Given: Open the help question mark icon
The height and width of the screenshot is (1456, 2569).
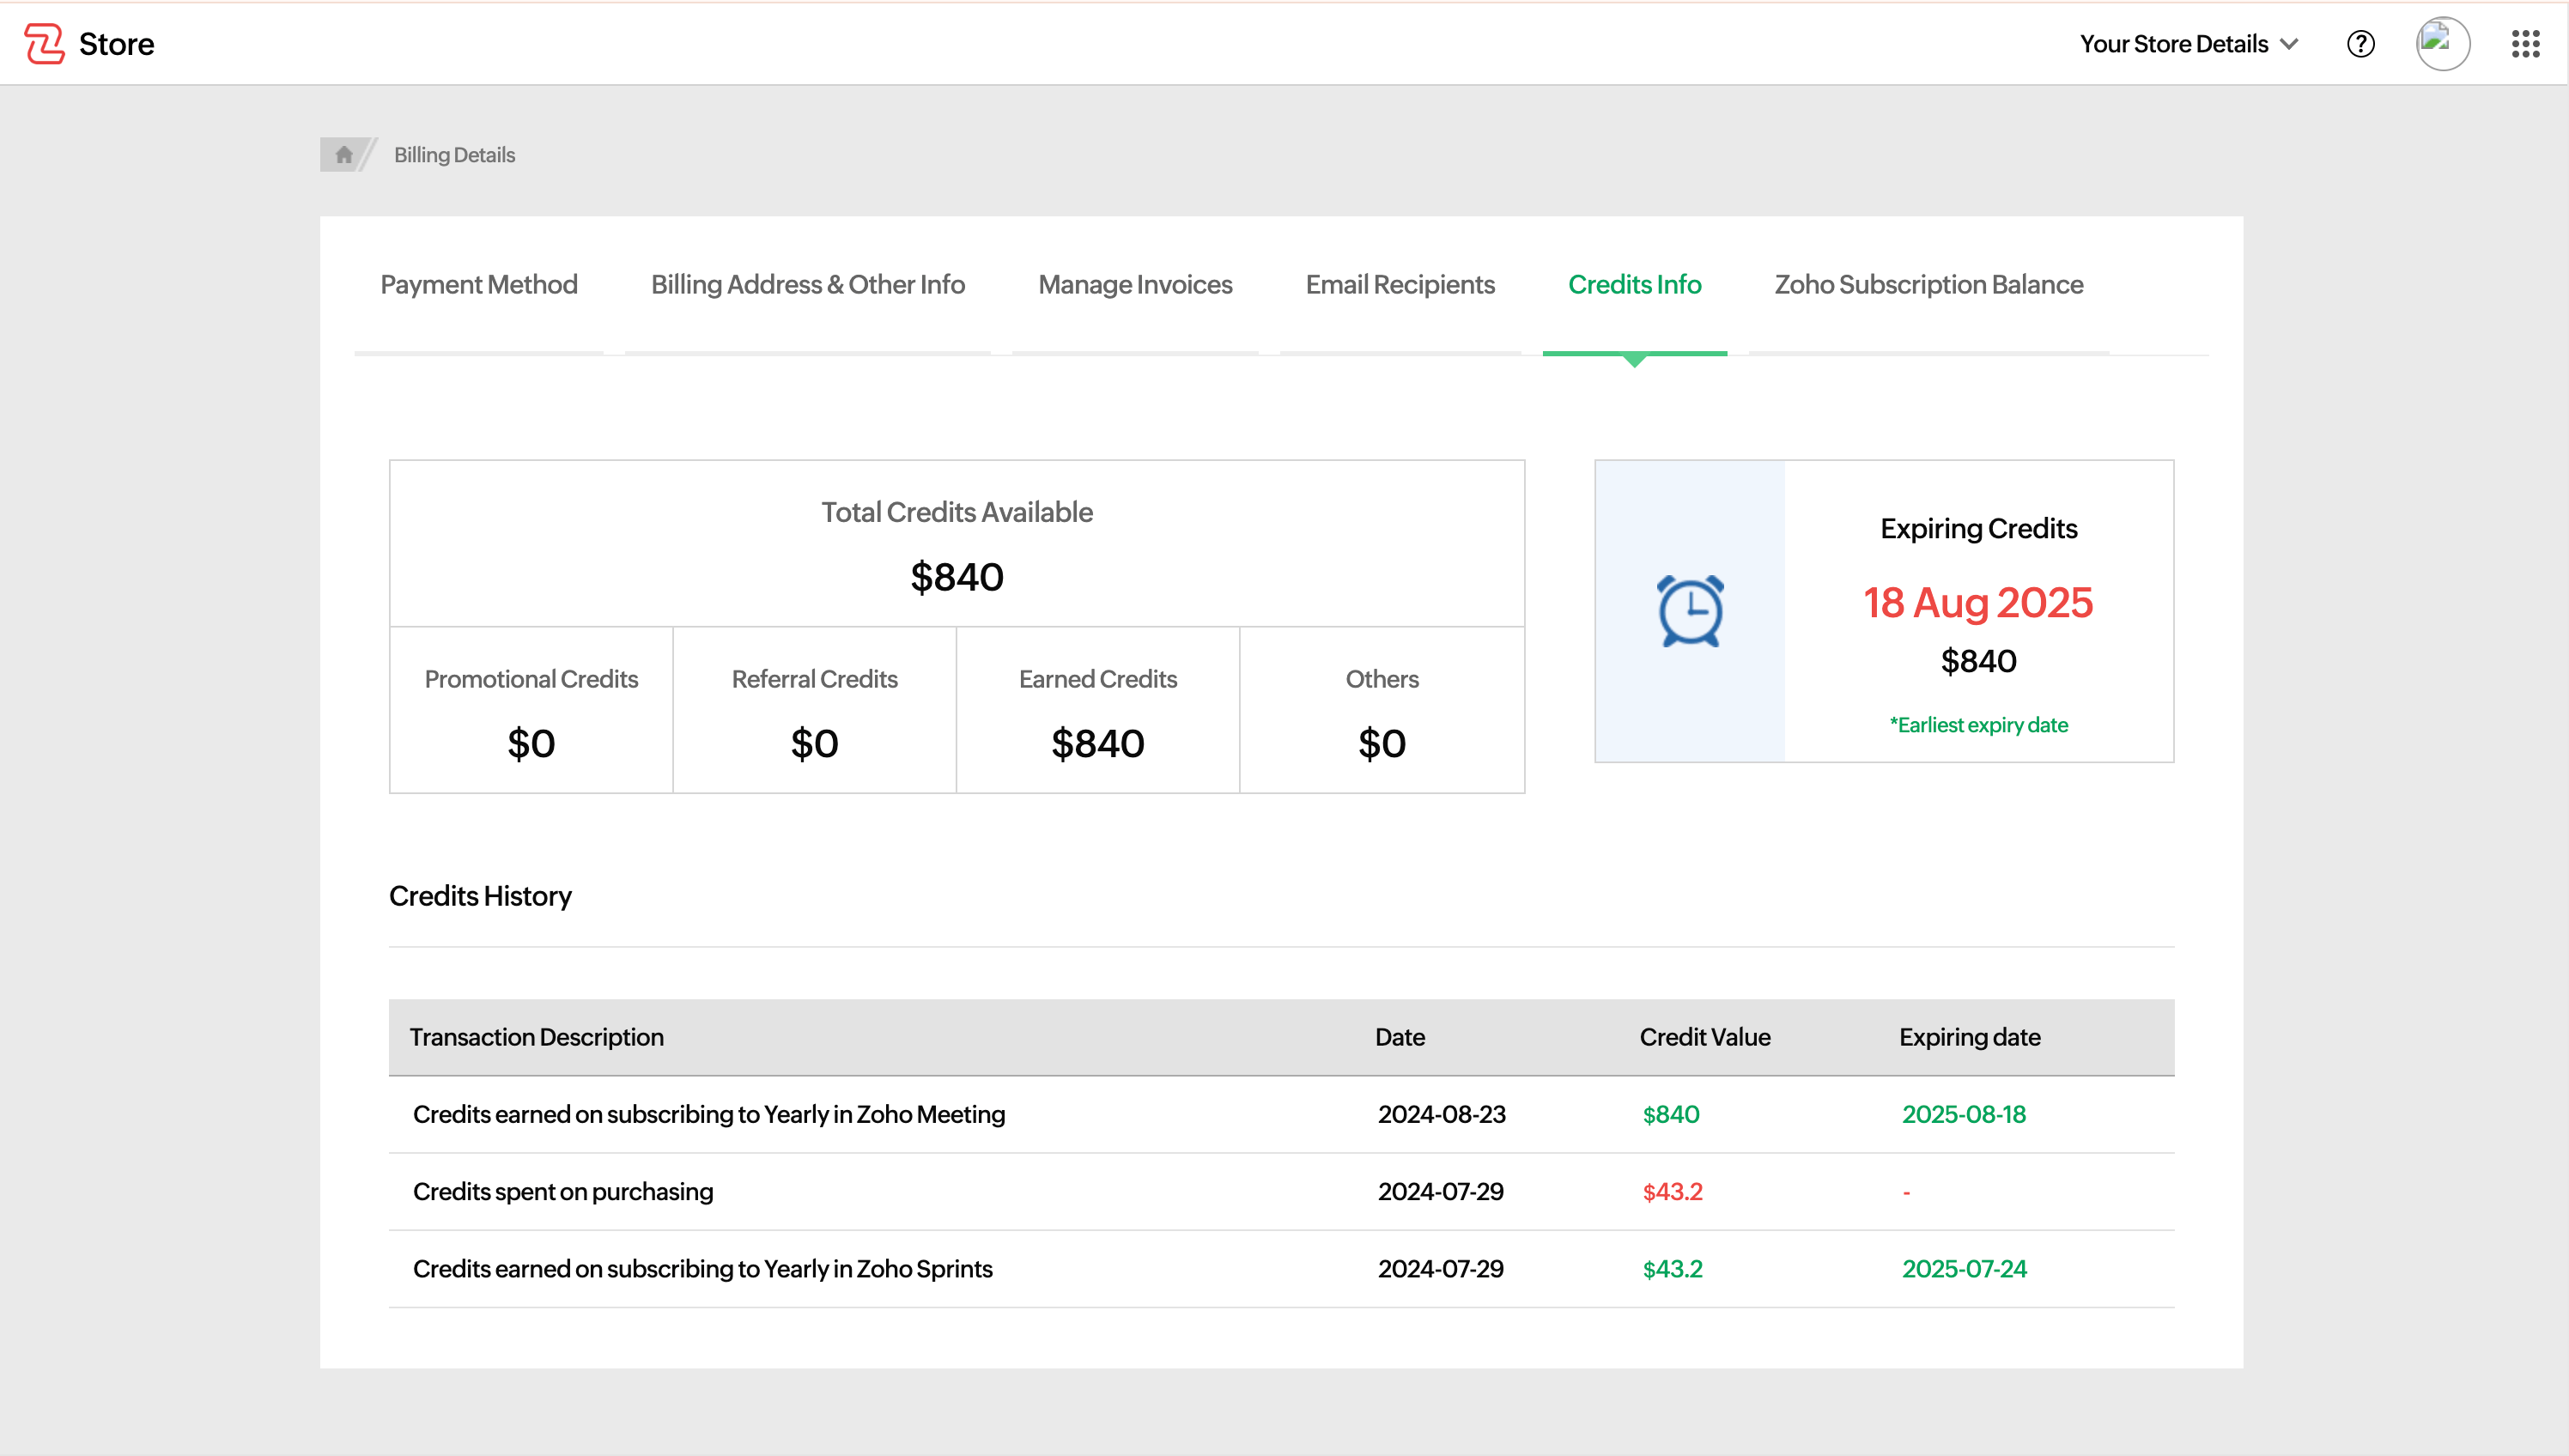Looking at the screenshot, I should click(2360, 44).
